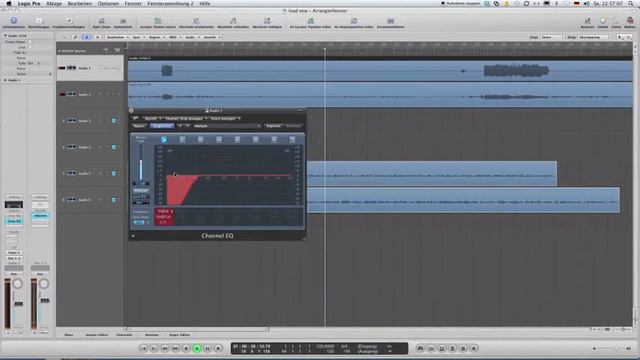640x360 pixels.
Task: Open the Bearbeiten local arrange menu
Action: pos(117,37)
